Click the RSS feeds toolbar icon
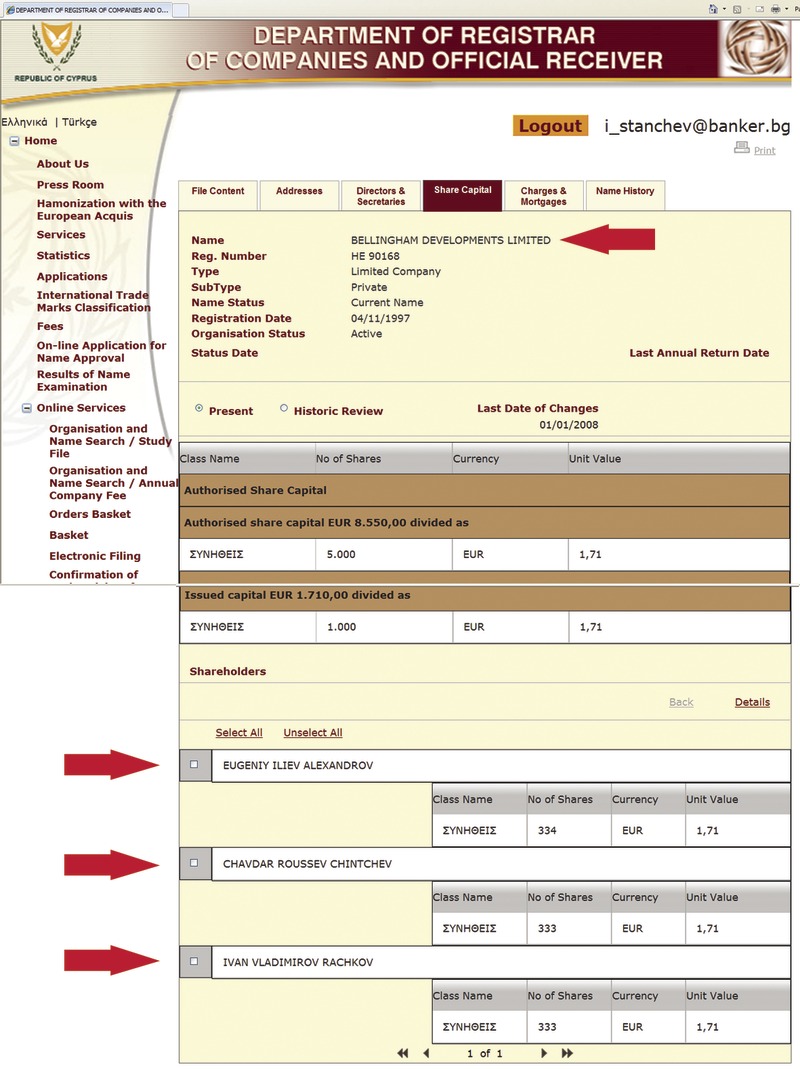Viewport: 800px width, 1069px height. 737,9
